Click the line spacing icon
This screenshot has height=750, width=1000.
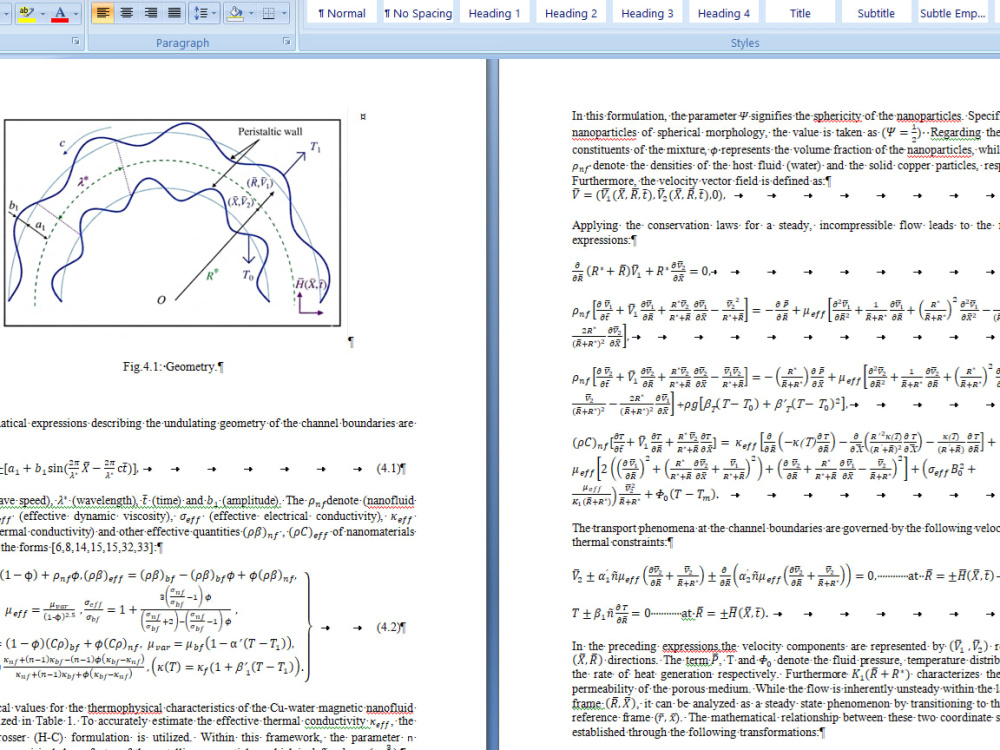(200, 13)
